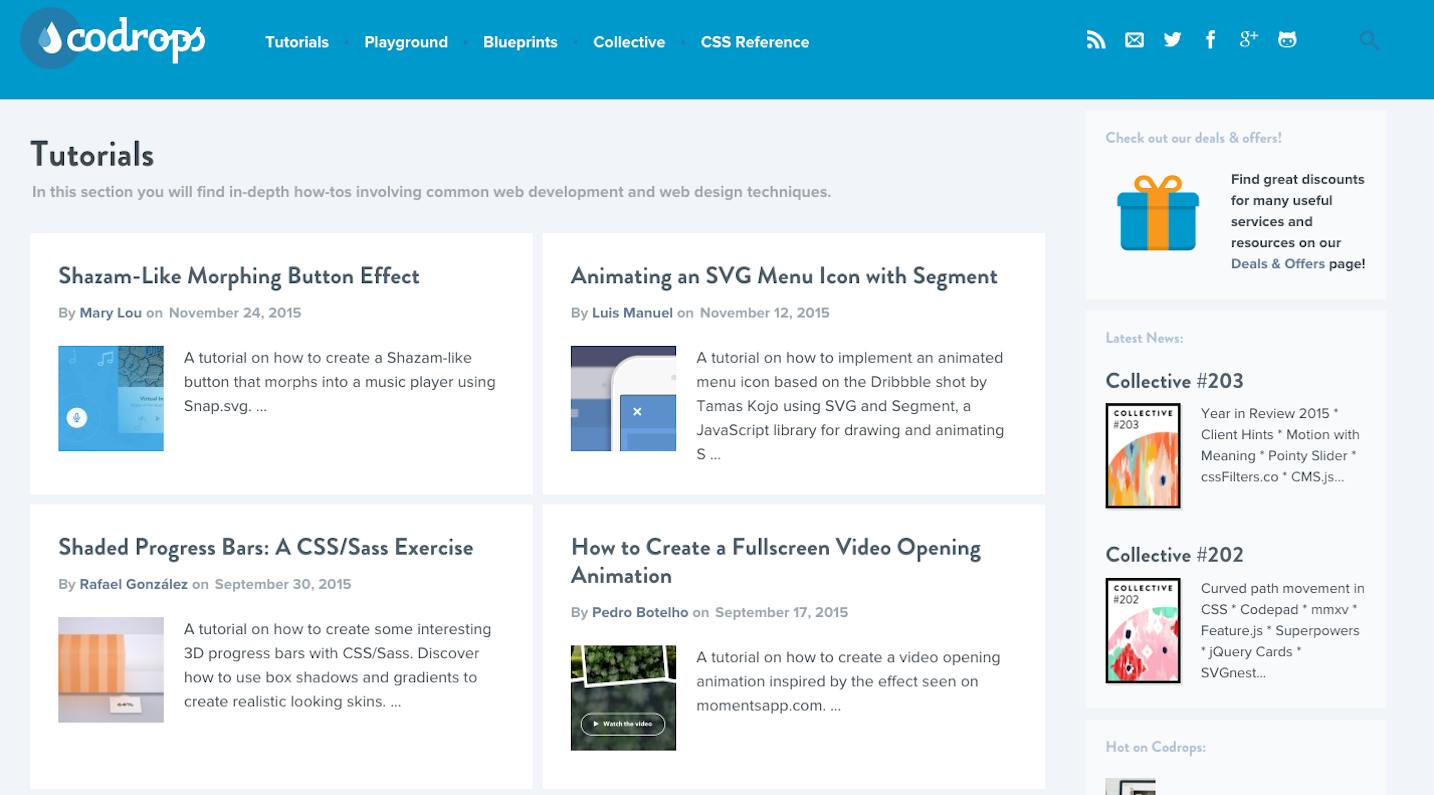Open the Collective #202 heading

coord(1174,555)
